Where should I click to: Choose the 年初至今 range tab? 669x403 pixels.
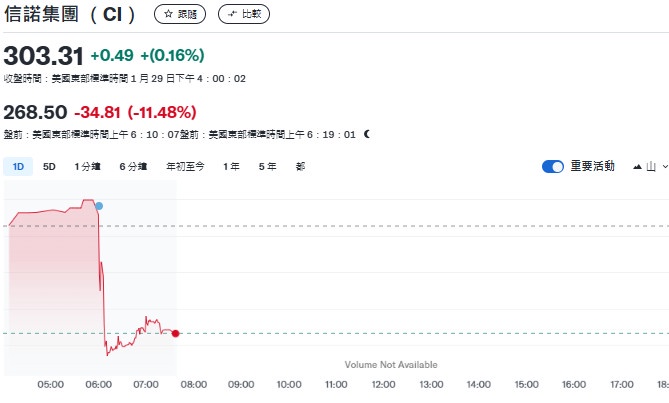click(x=185, y=166)
